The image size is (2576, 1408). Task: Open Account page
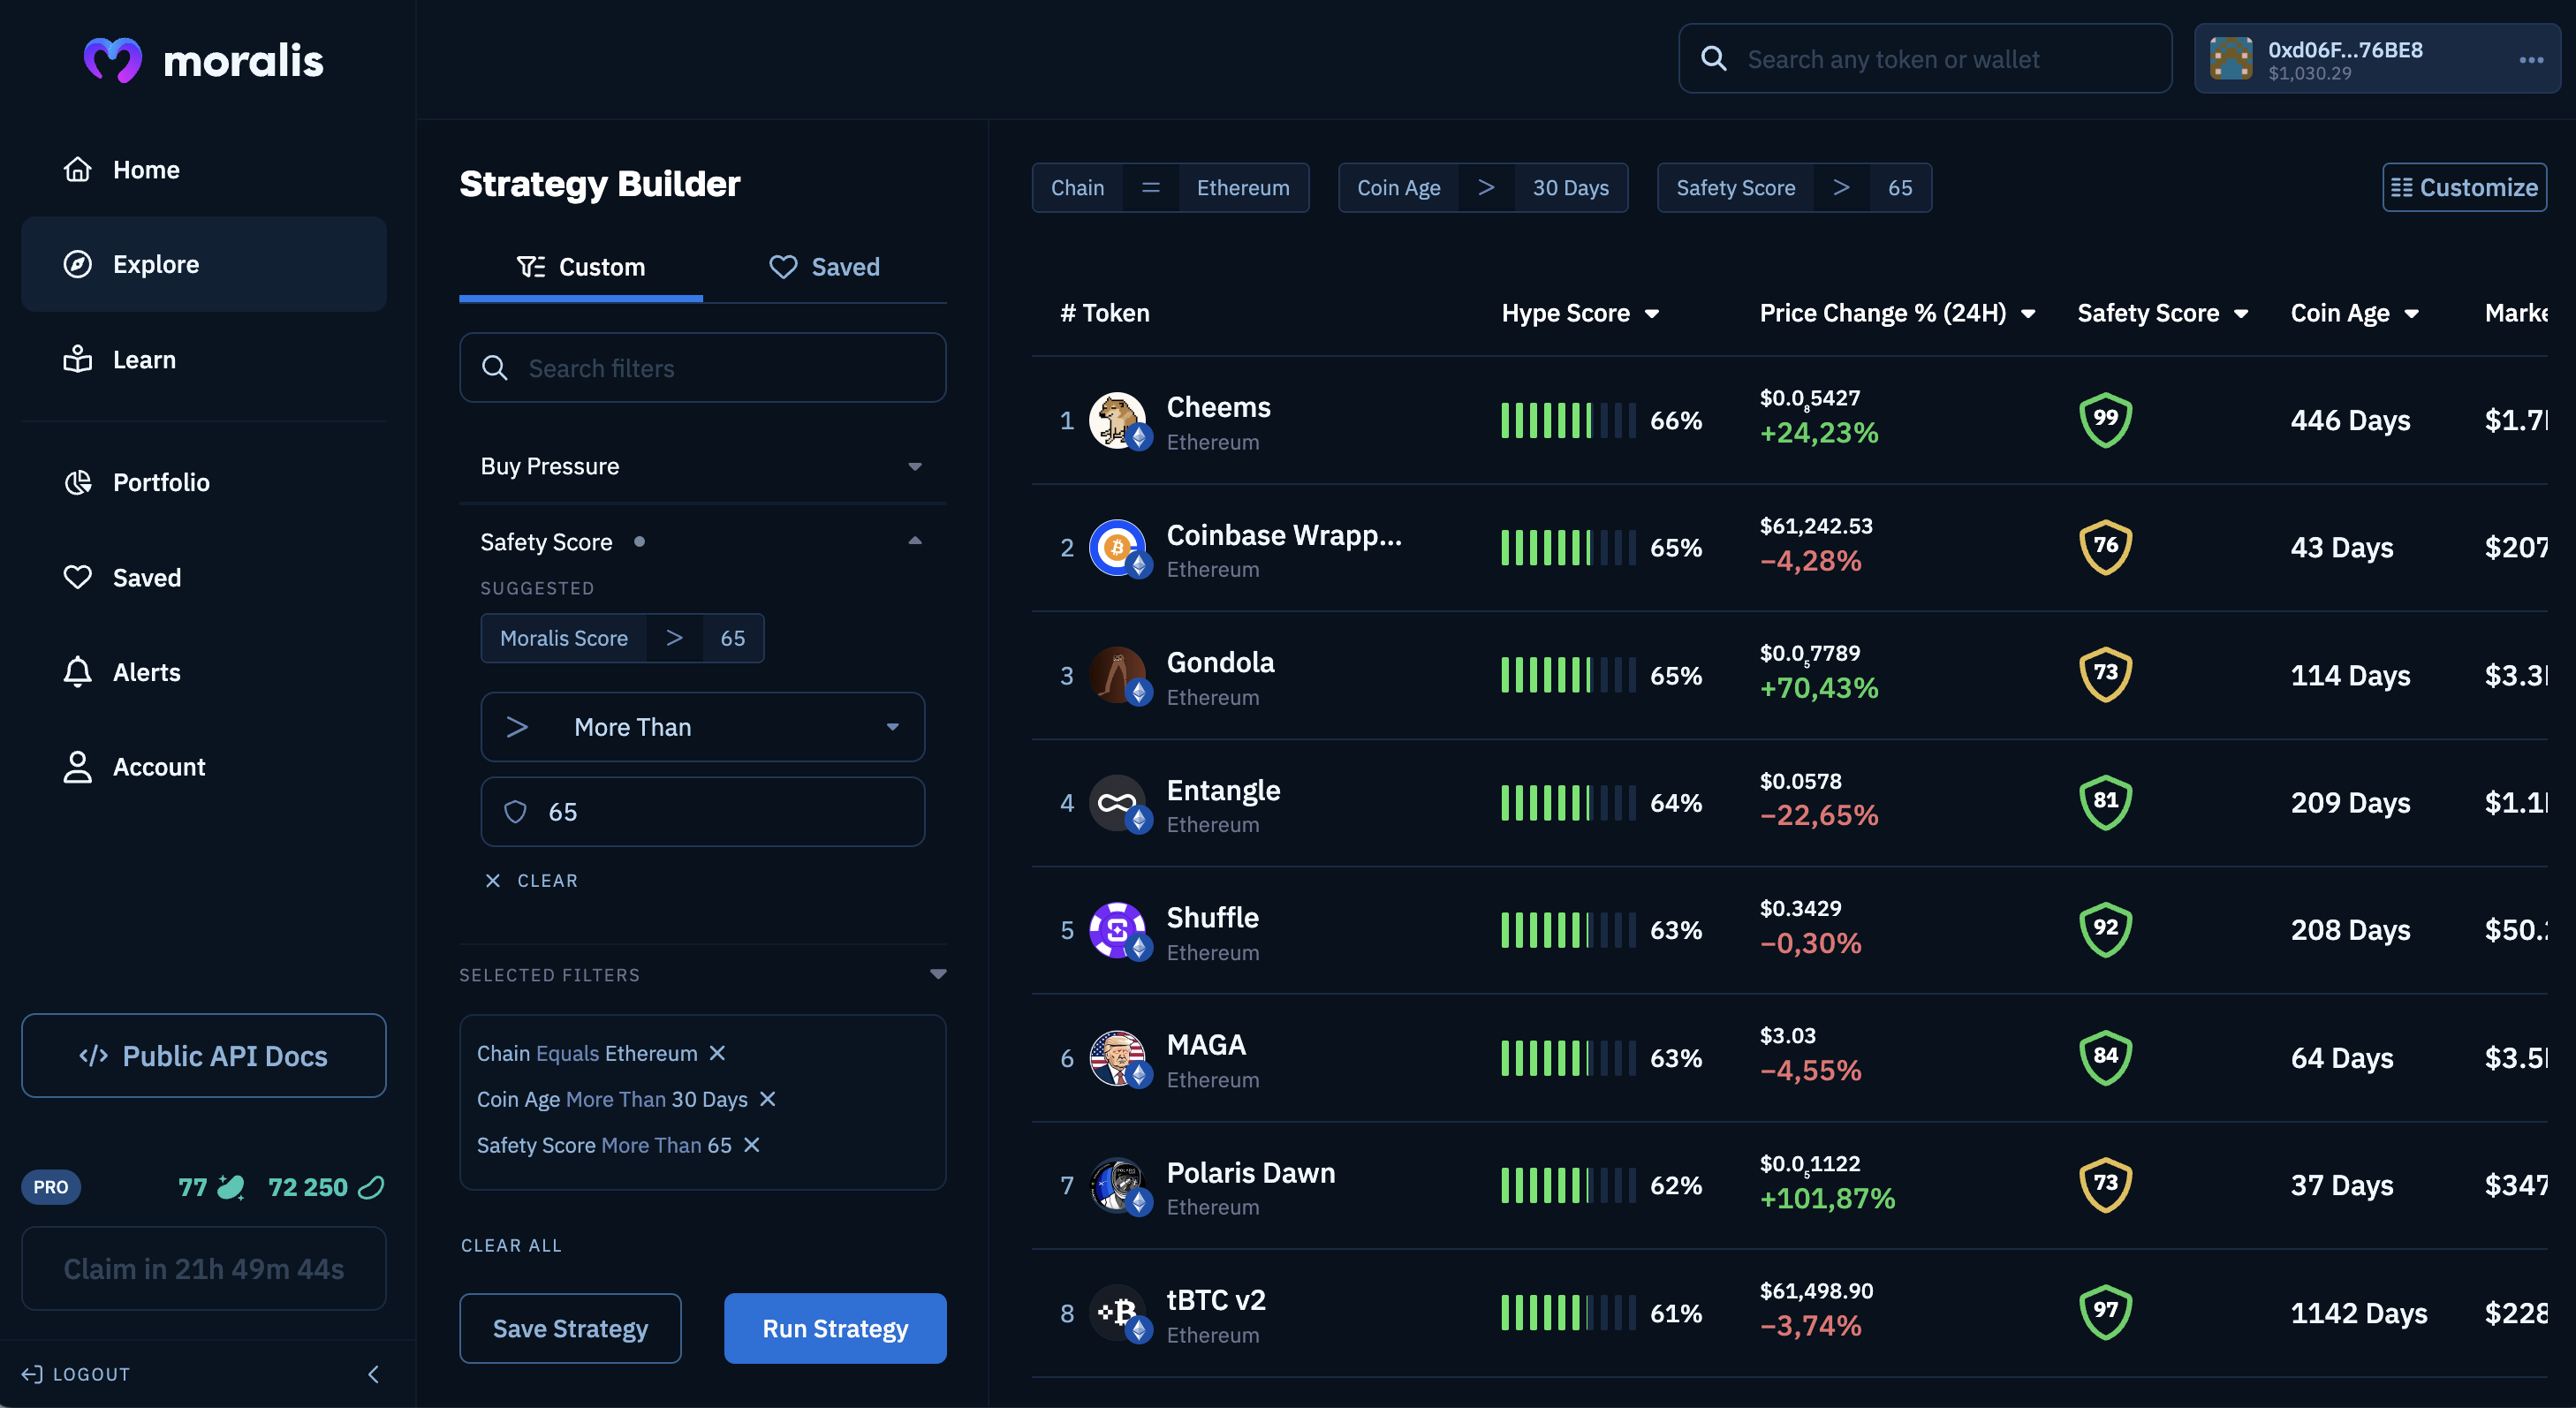coord(204,767)
